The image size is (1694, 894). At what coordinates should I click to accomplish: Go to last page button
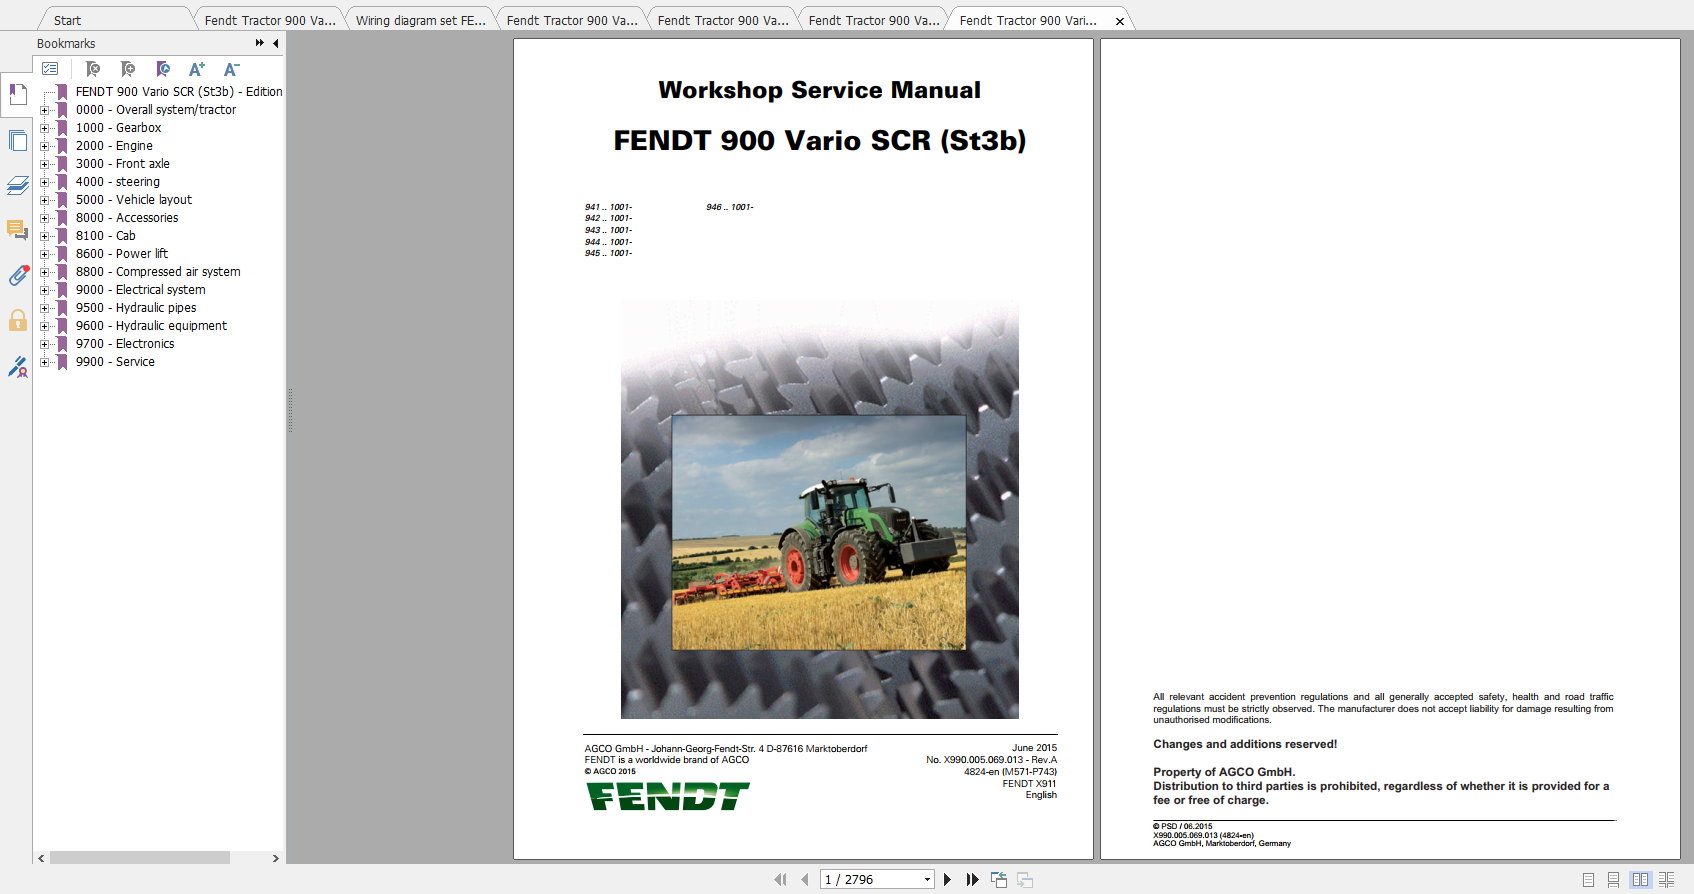972,879
